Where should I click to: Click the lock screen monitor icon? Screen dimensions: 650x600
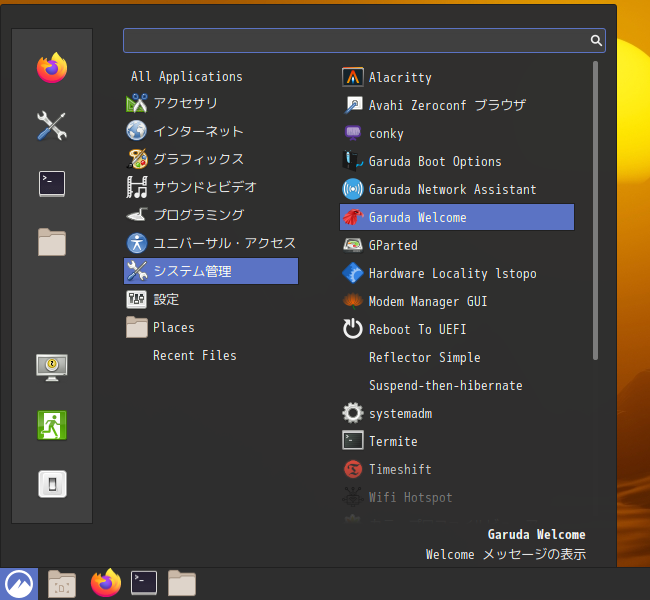tap(52, 367)
